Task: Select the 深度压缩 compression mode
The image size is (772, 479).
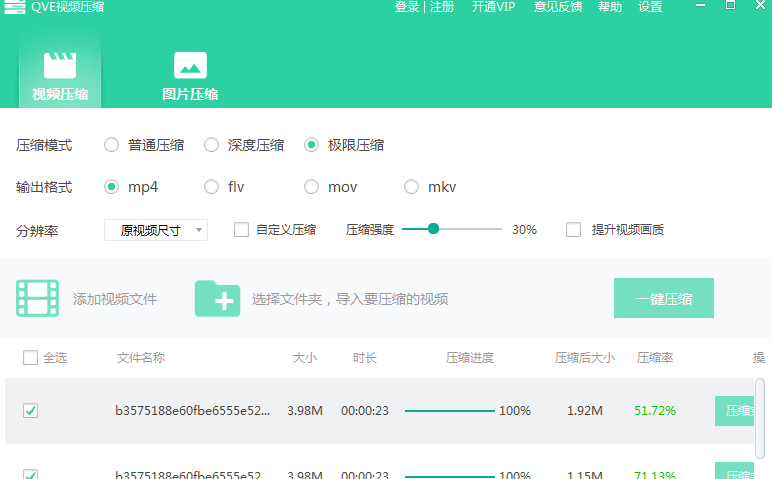Action: (211, 145)
